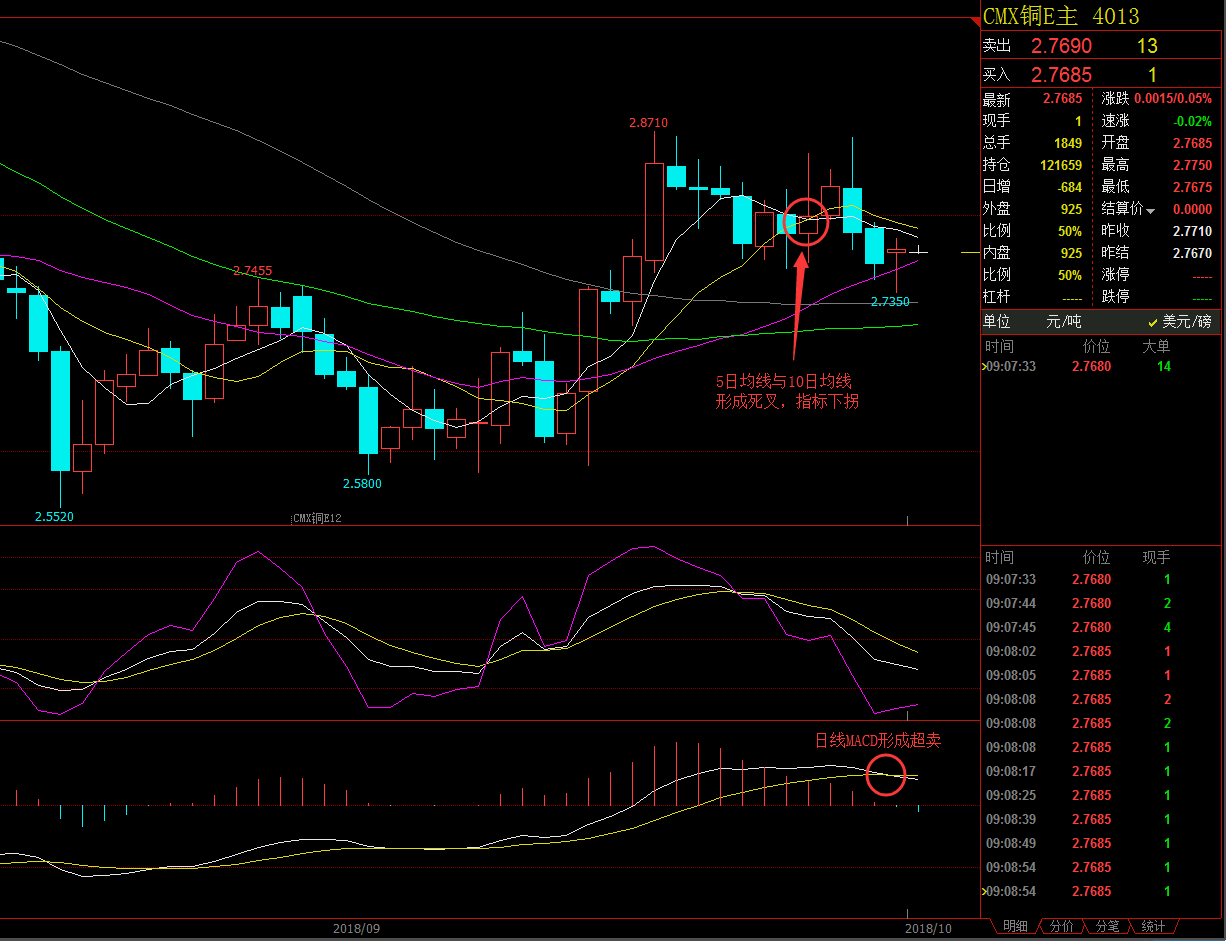Screen dimensions: 1226x941
Task: Select the 09:08:17 trade row
Action: tap(1101, 771)
